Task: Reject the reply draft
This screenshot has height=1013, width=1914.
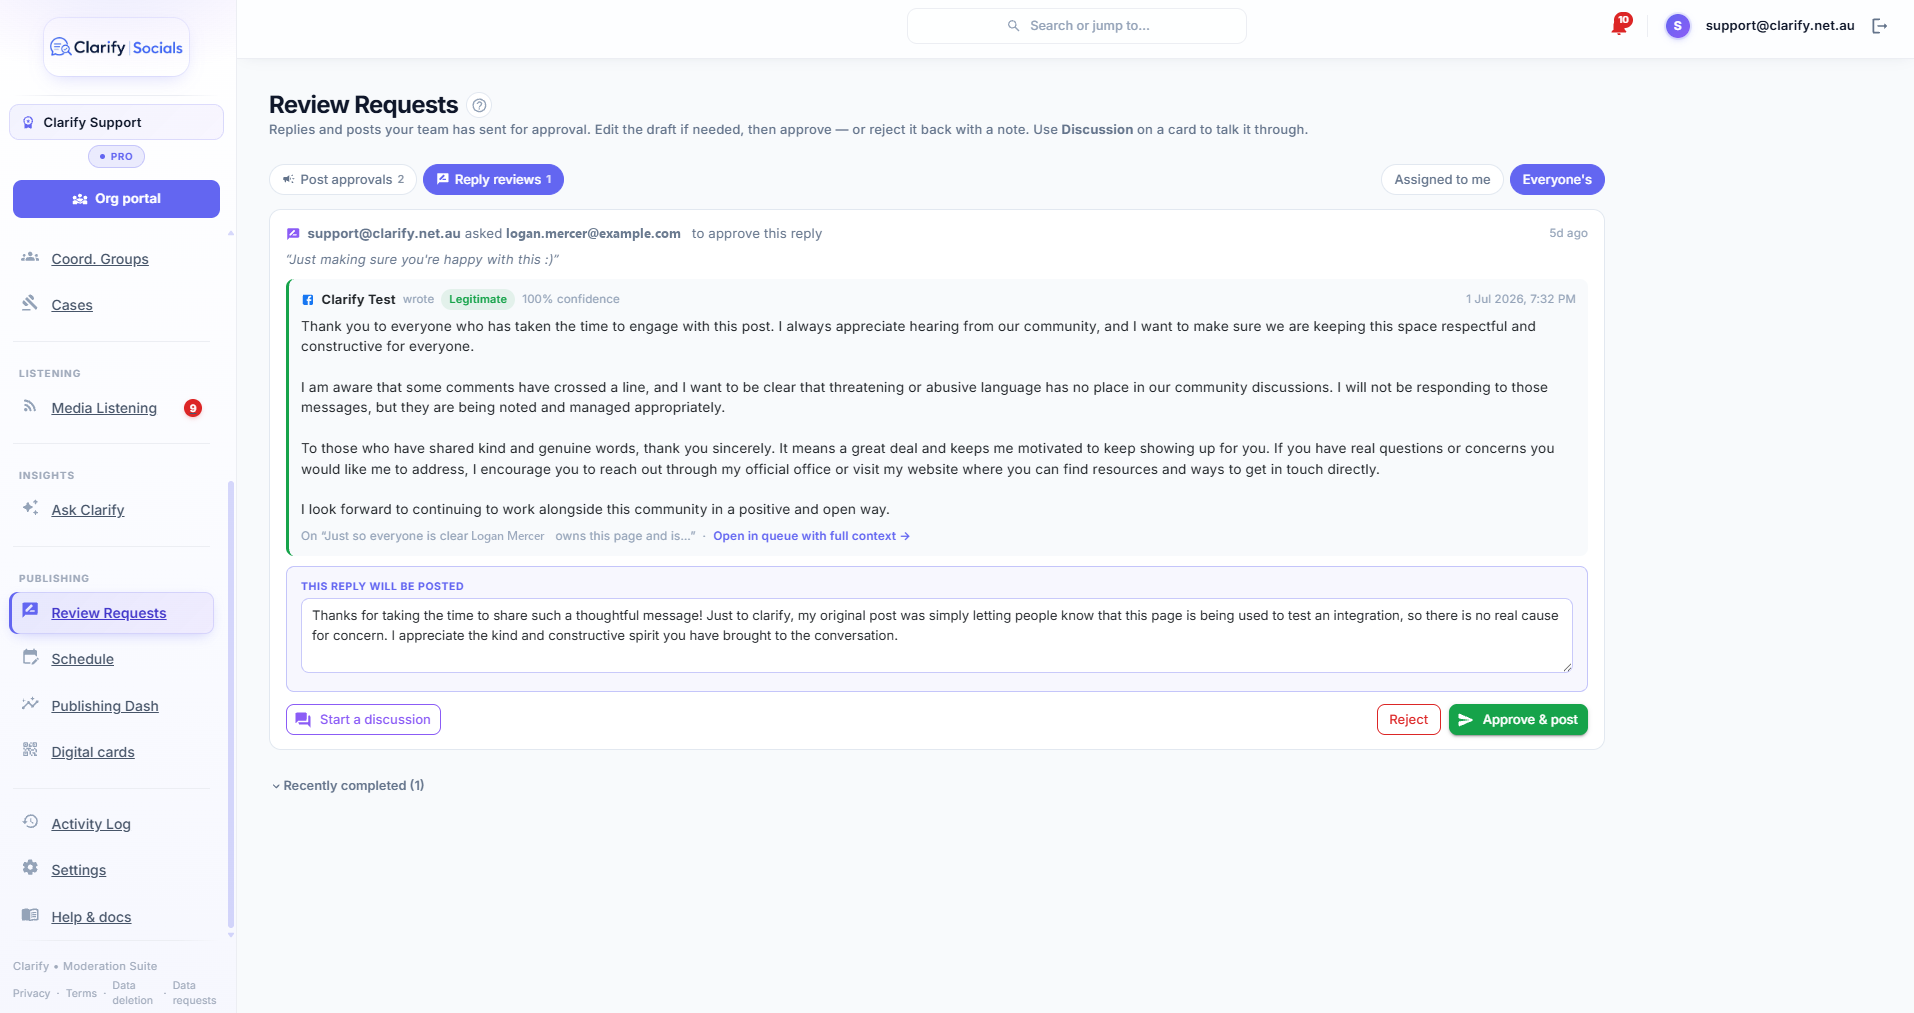Action: pos(1408,720)
